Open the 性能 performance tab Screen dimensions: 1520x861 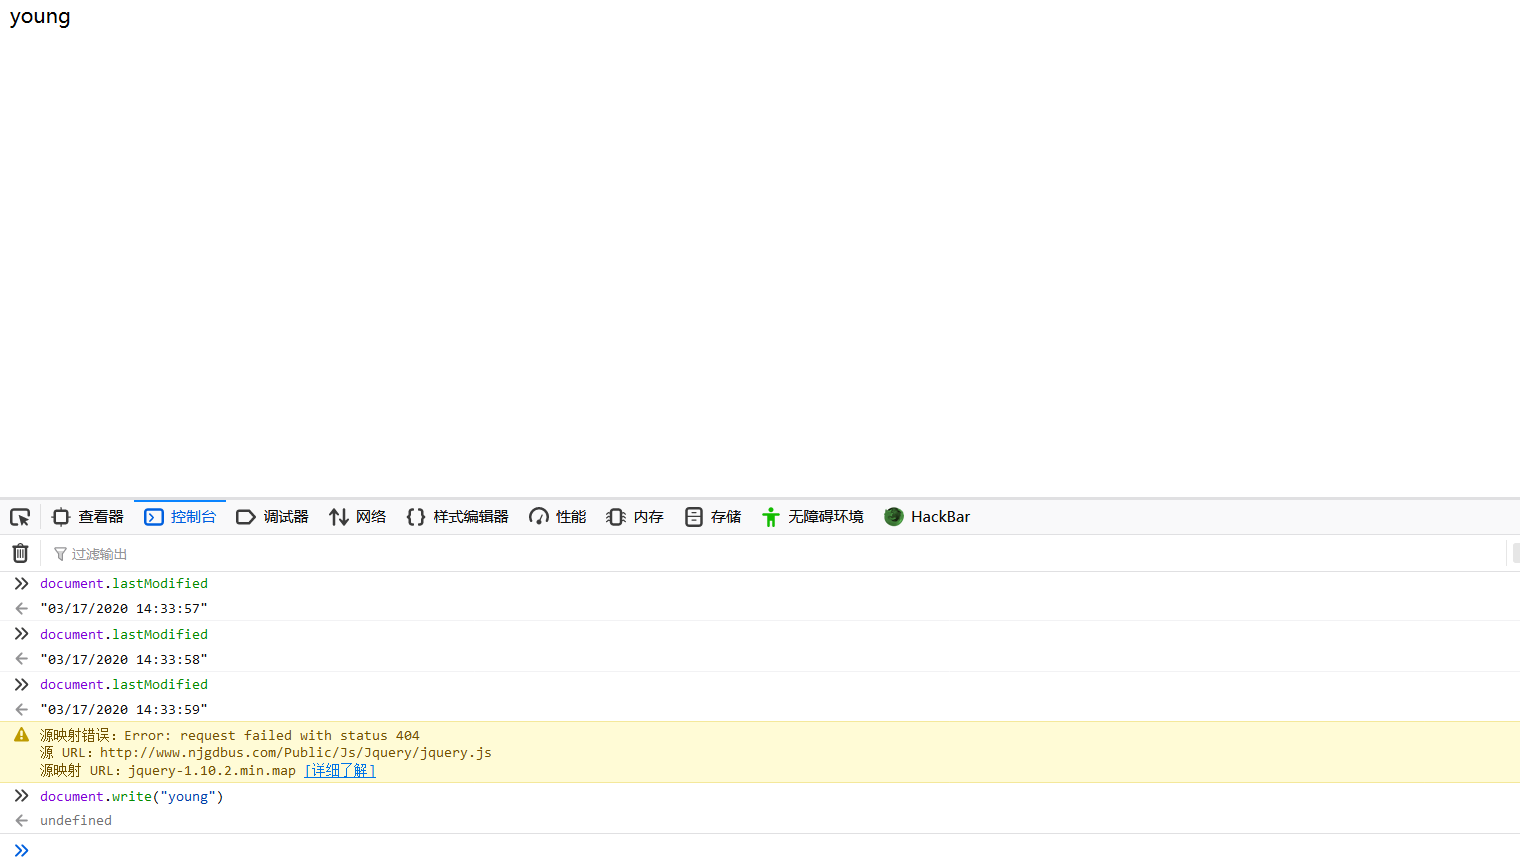(x=558, y=517)
